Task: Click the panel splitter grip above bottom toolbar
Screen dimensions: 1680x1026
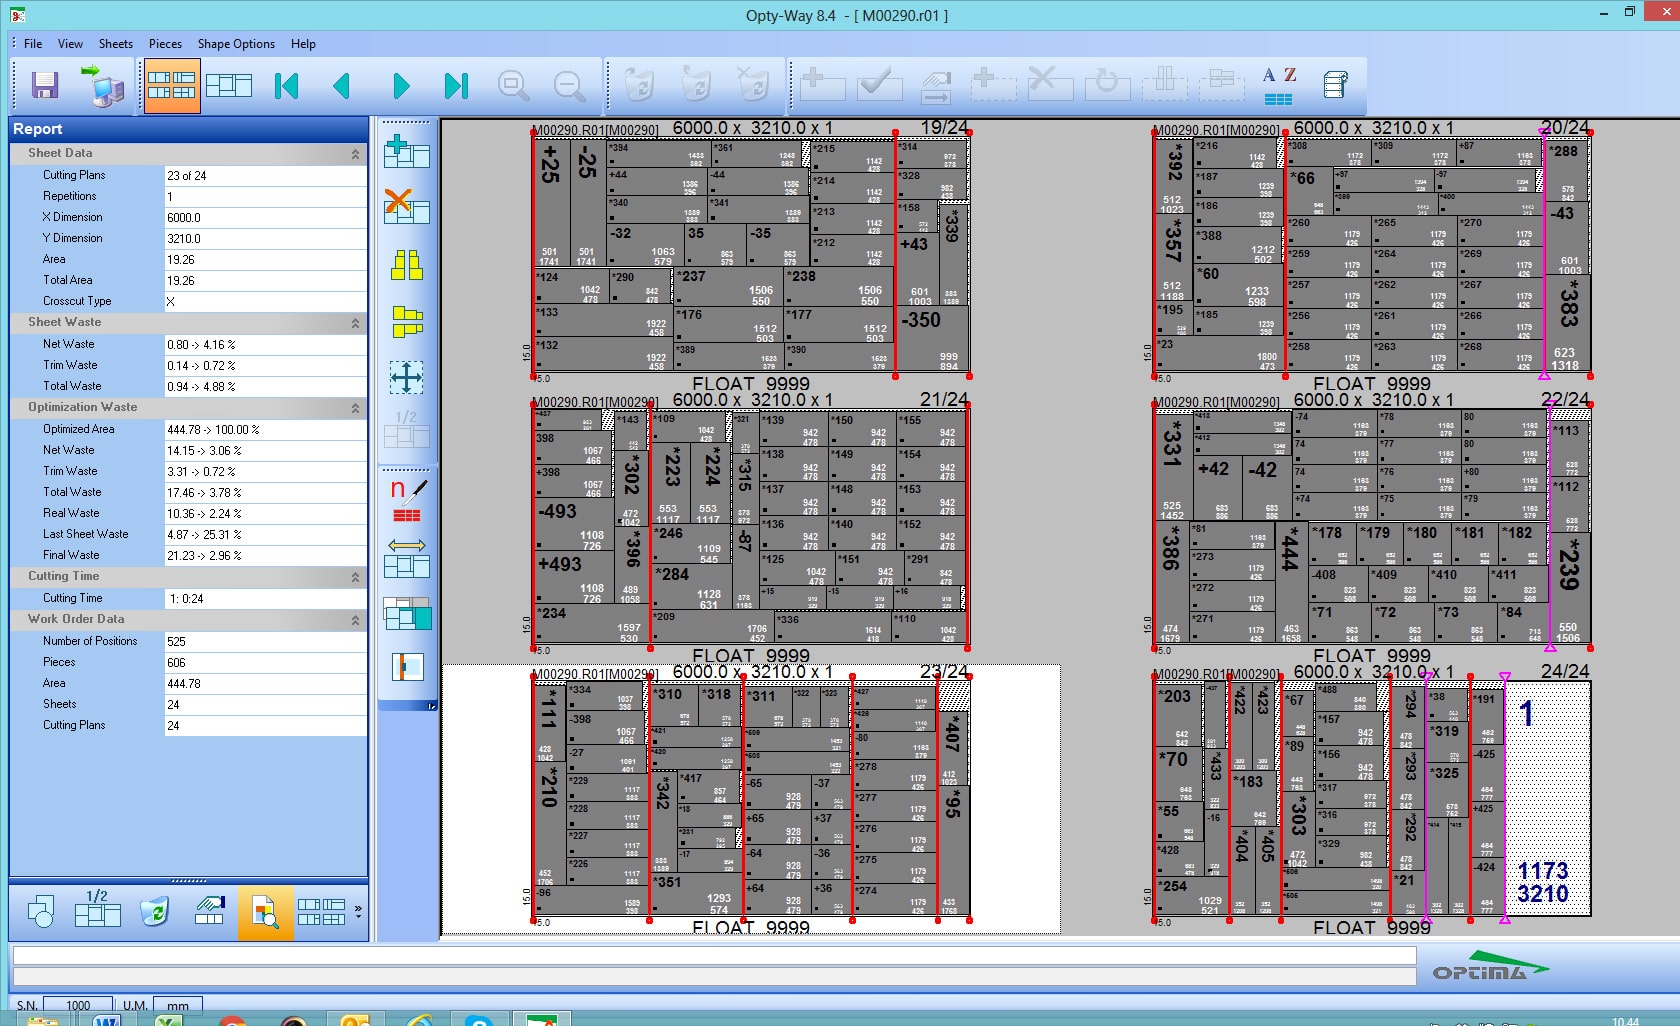Action: (x=189, y=881)
